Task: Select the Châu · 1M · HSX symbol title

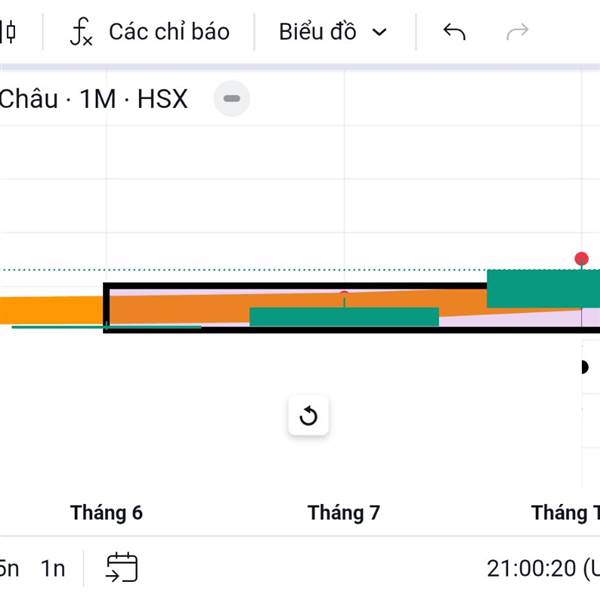Action: tap(94, 99)
